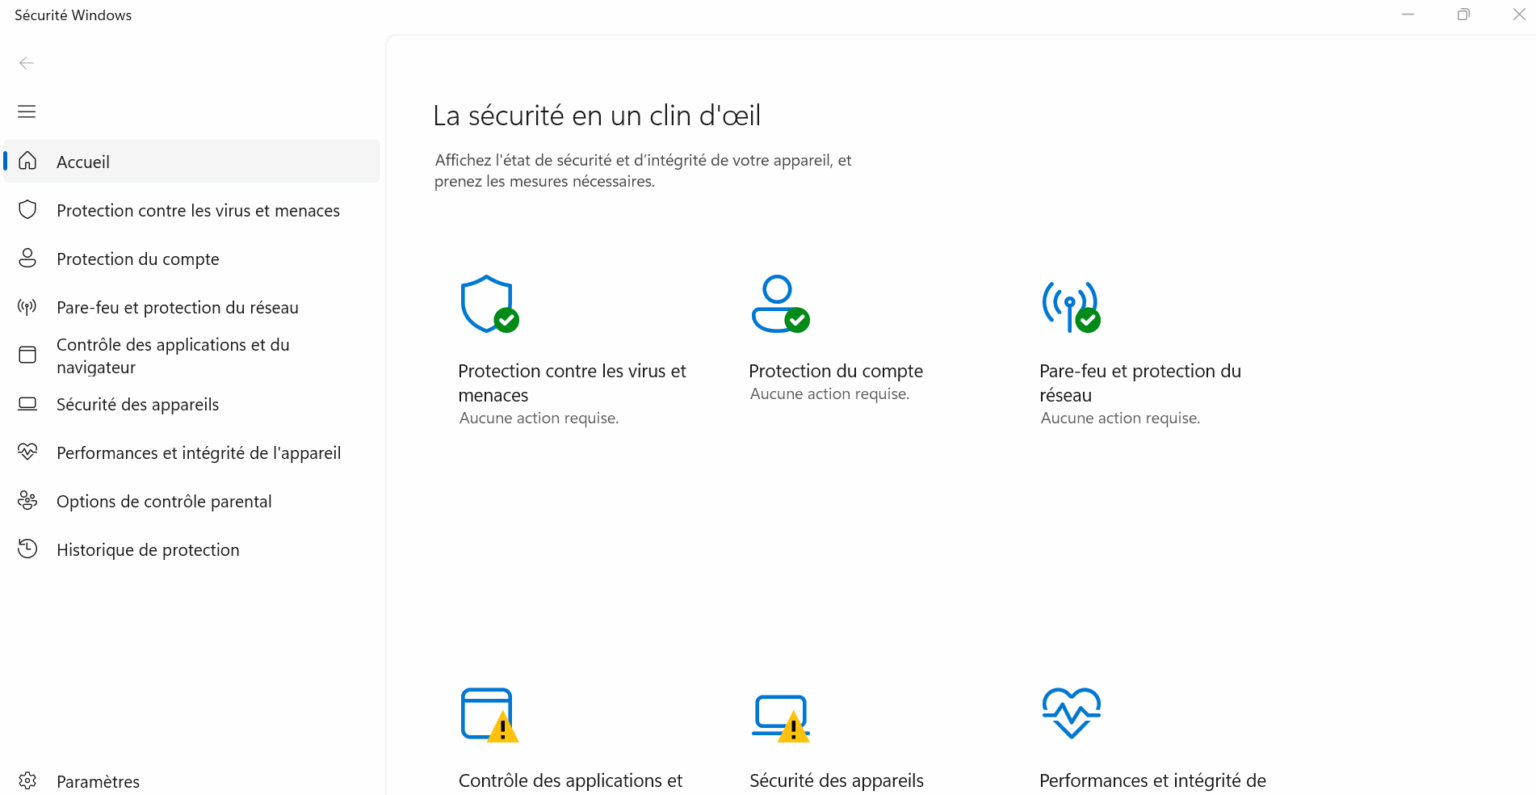Image resolution: width=1536 pixels, height=795 pixels.
Task: Click the antenna firewall icon in sidebar
Action: point(28,307)
